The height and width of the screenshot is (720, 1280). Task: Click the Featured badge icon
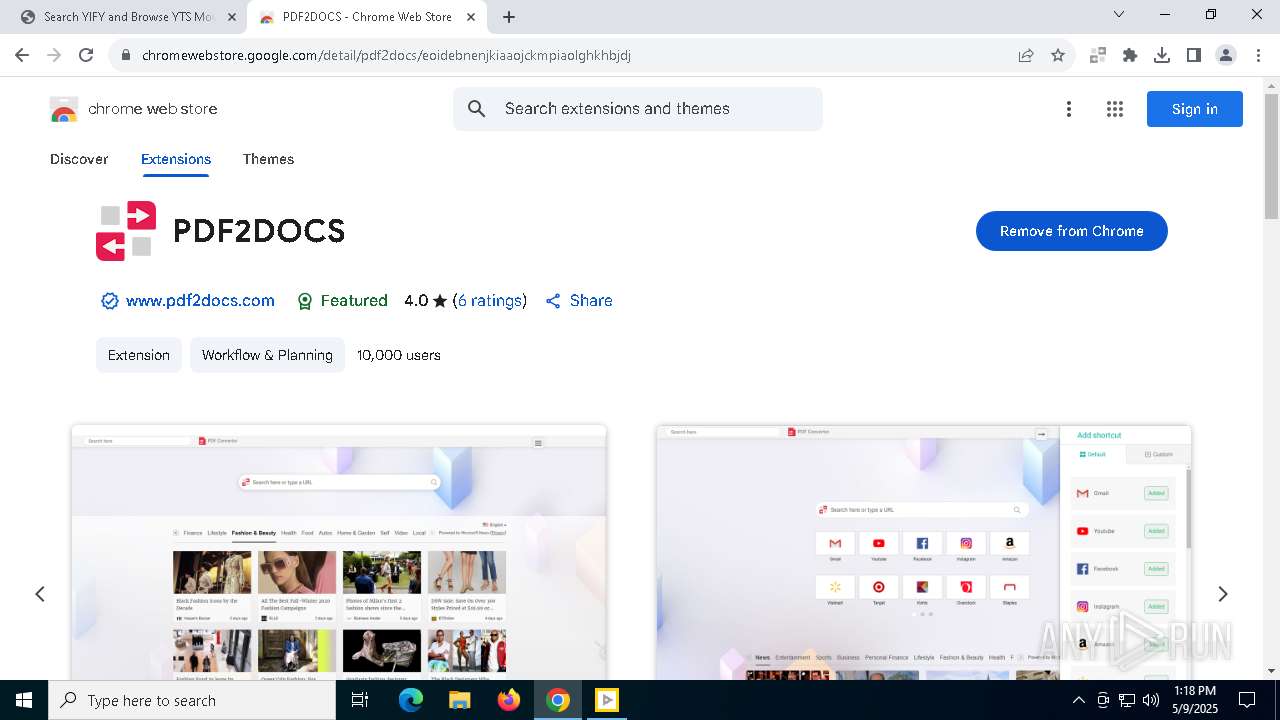click(x=305, y=301)
